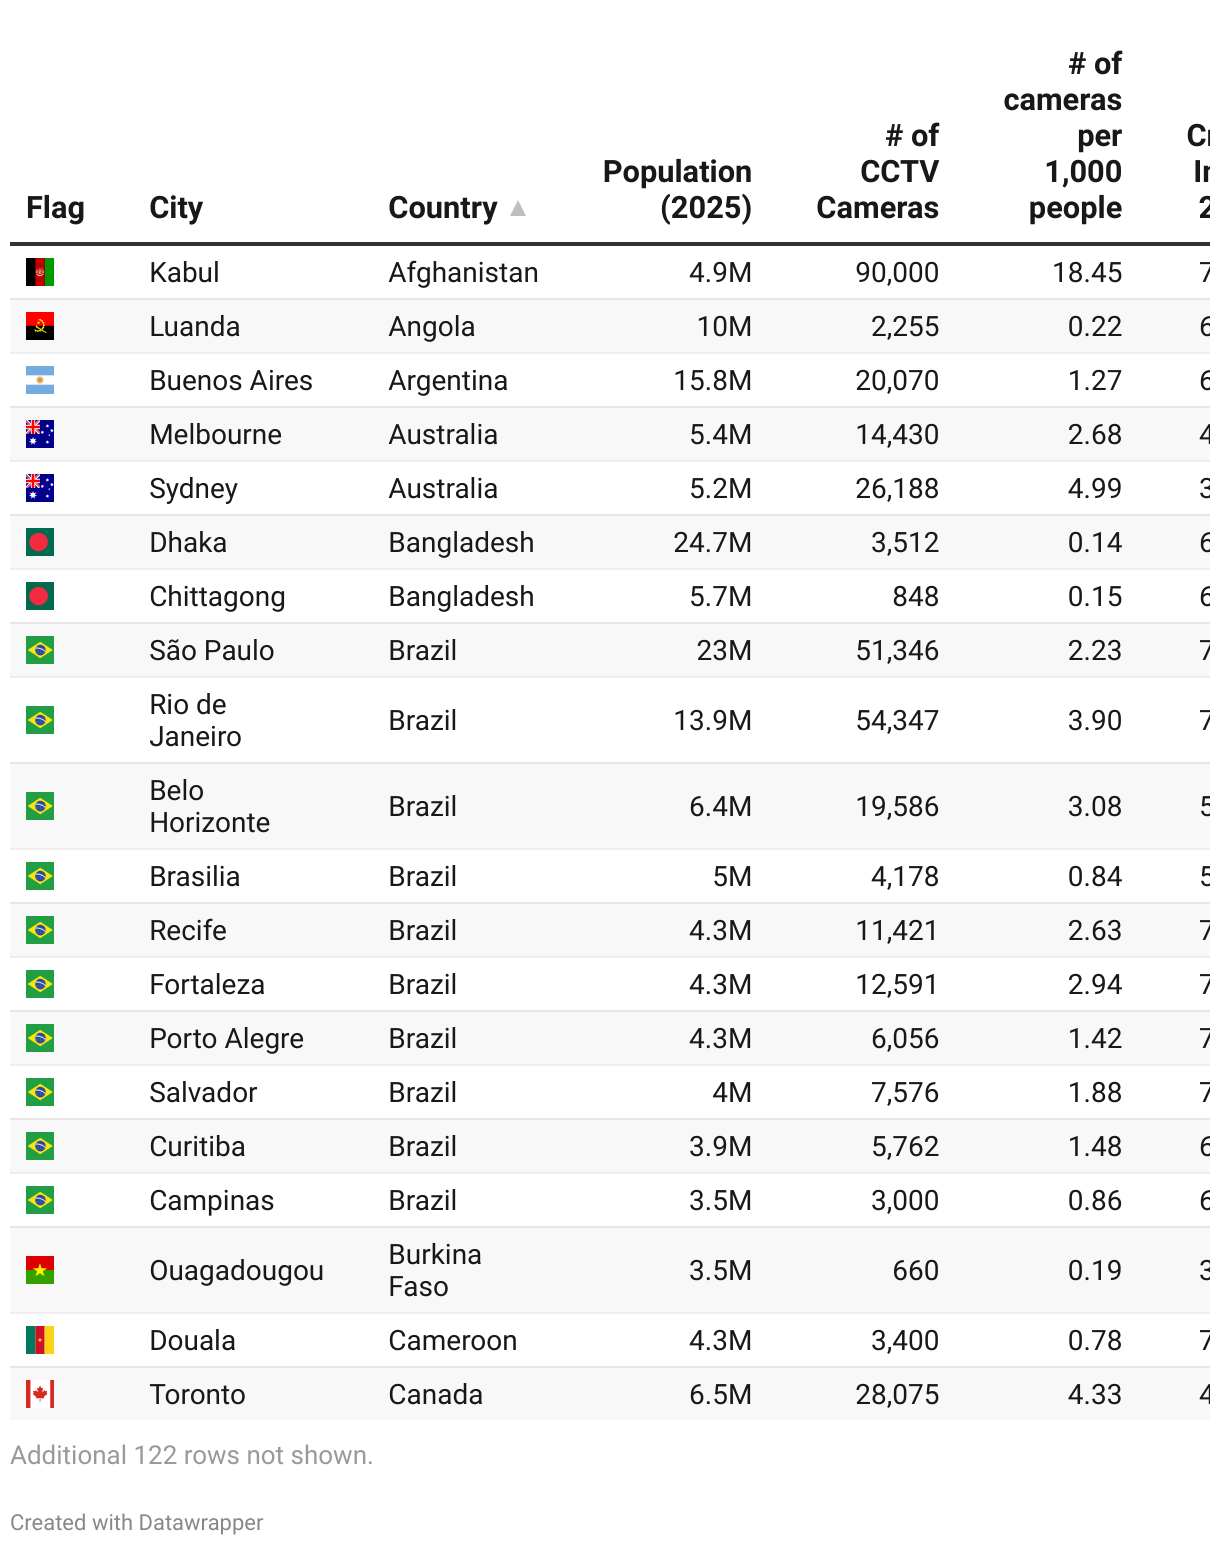Click the Burkina Faso flag beside Ouagadougou
Viewport: 1220px width, 1546px height.
40,1270
